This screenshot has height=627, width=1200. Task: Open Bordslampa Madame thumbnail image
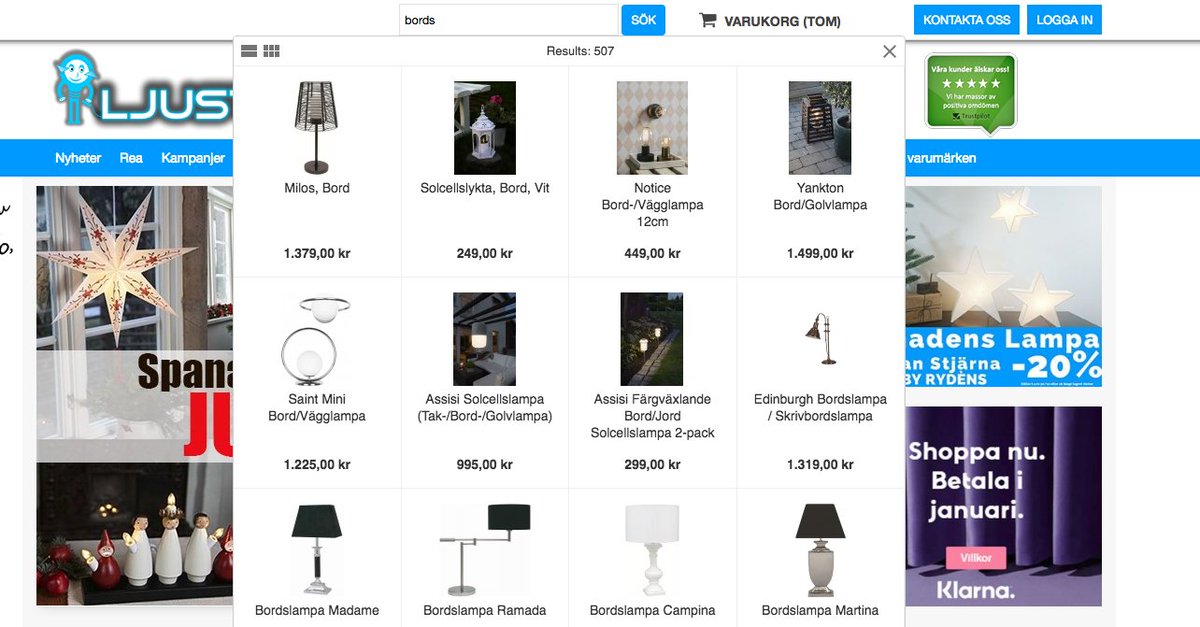click(x=317, y=550)
